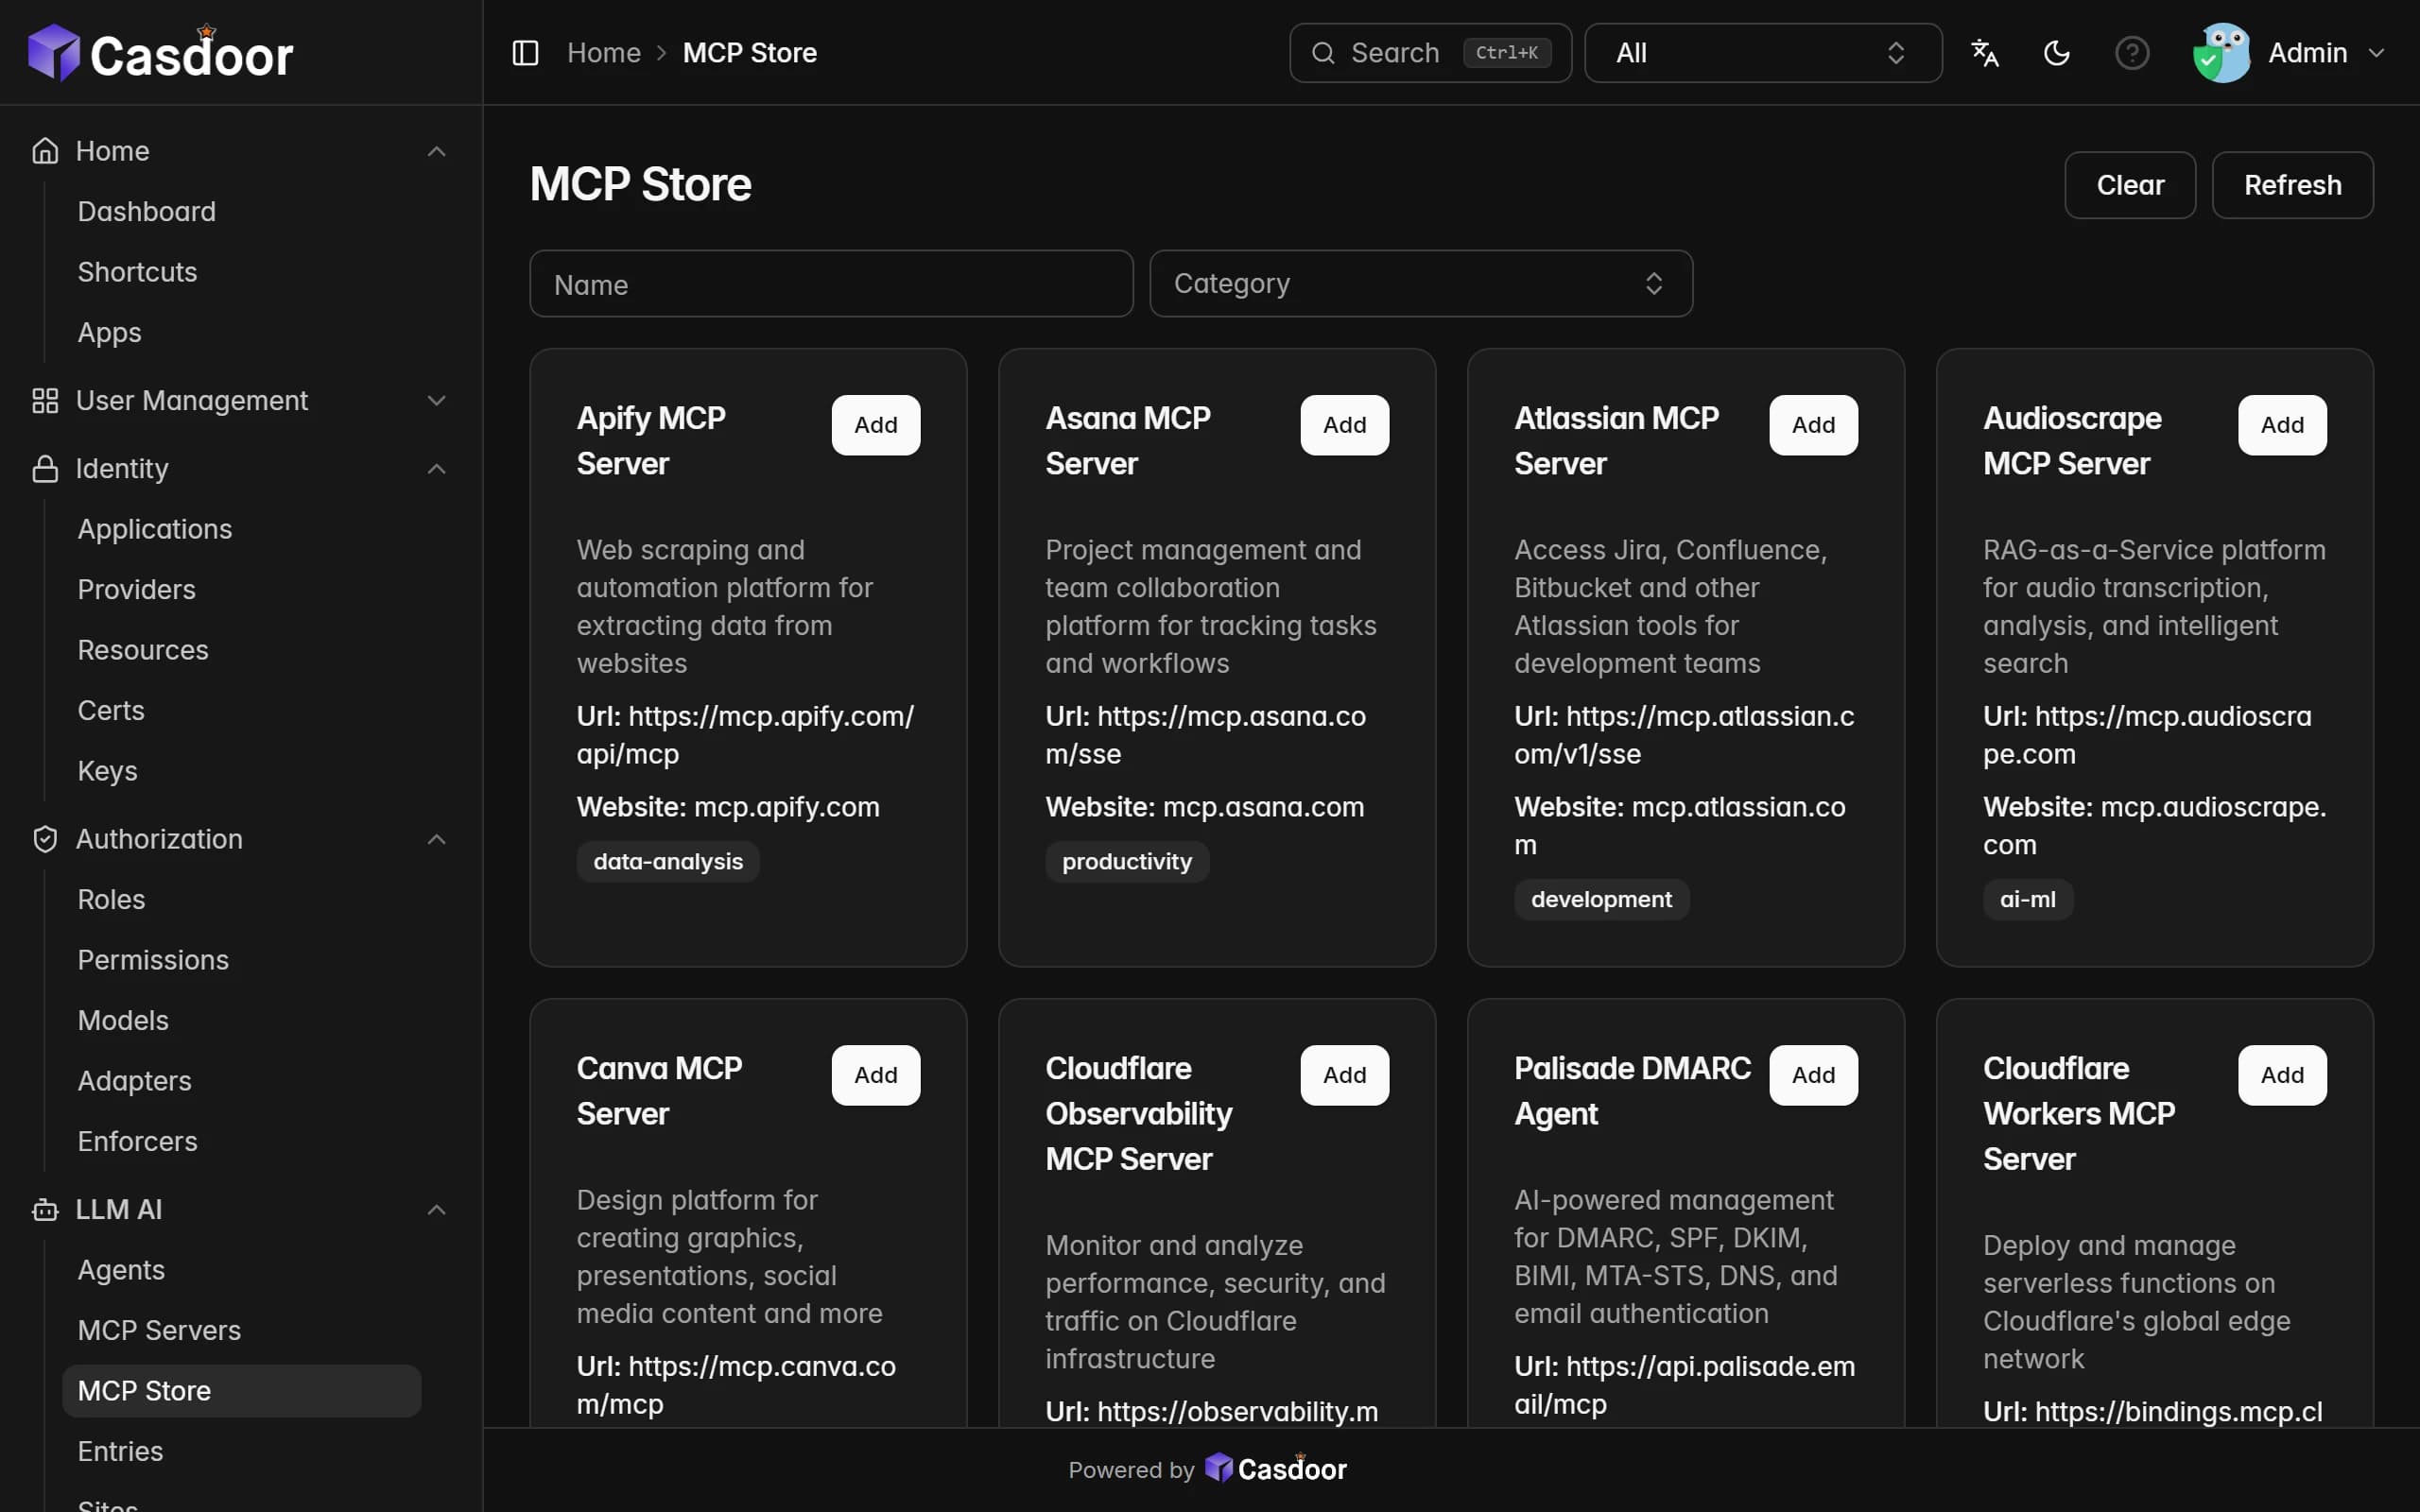Click the Home house icon
2420x1512 pixels.
point(45,151)
